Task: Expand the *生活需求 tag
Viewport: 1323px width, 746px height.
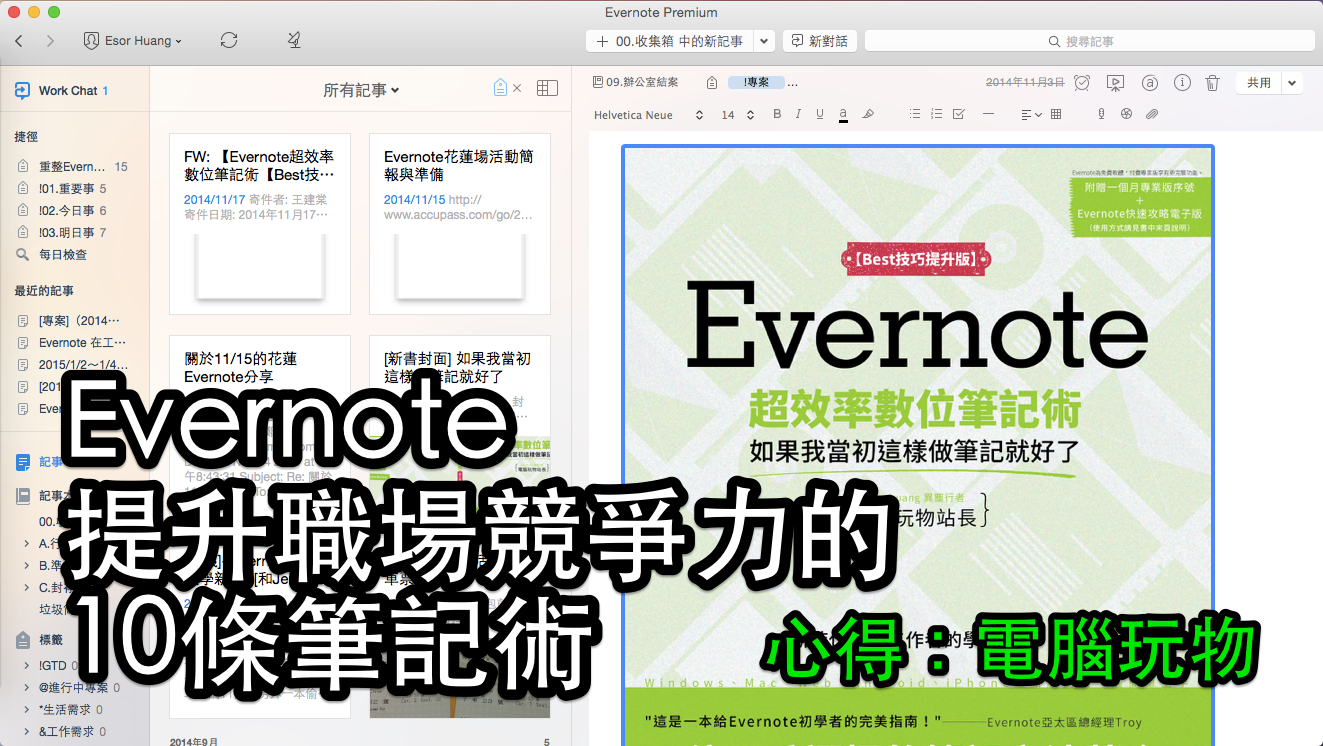Action: 27,710
